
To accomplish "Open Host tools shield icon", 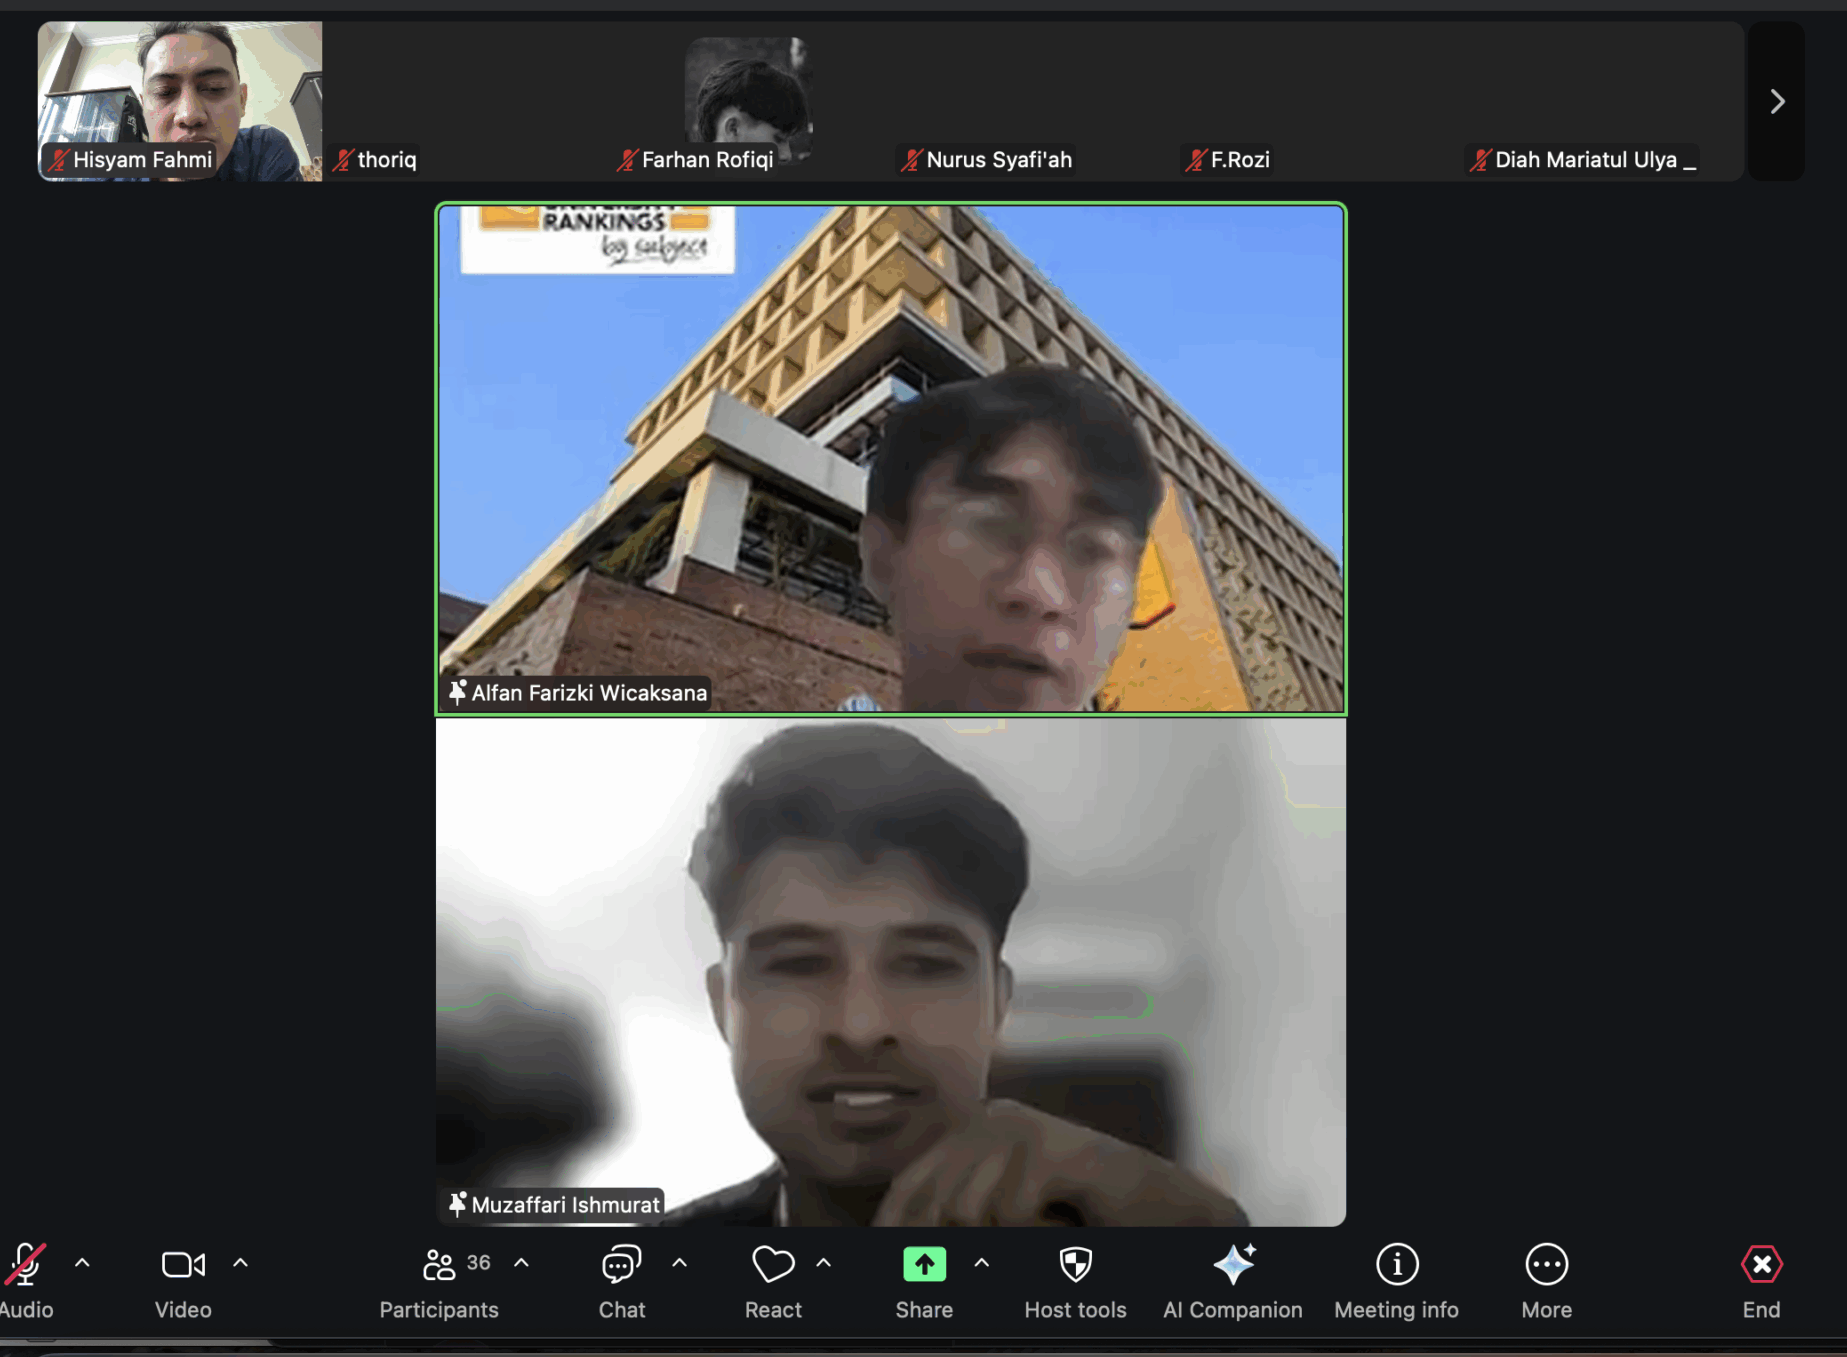I will (x=1075, y=1266).
